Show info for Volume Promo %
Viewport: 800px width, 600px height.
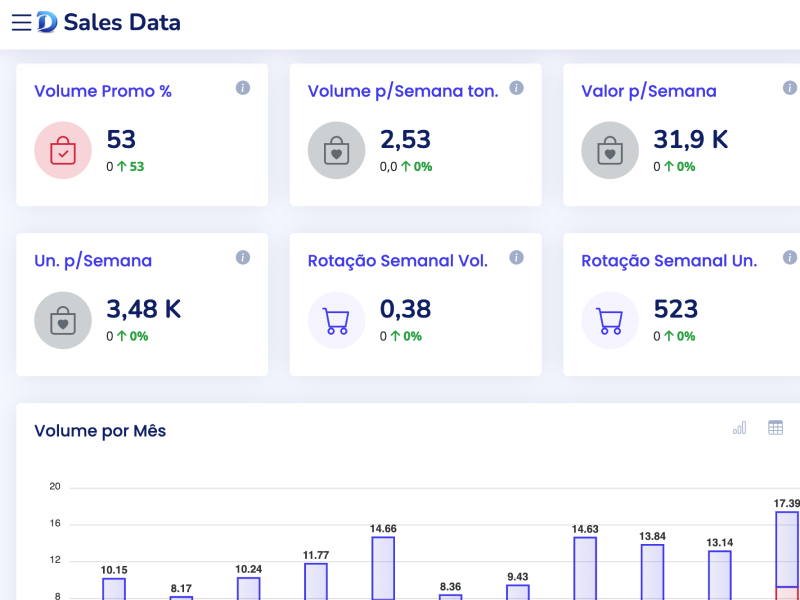(x=242, y=88)
